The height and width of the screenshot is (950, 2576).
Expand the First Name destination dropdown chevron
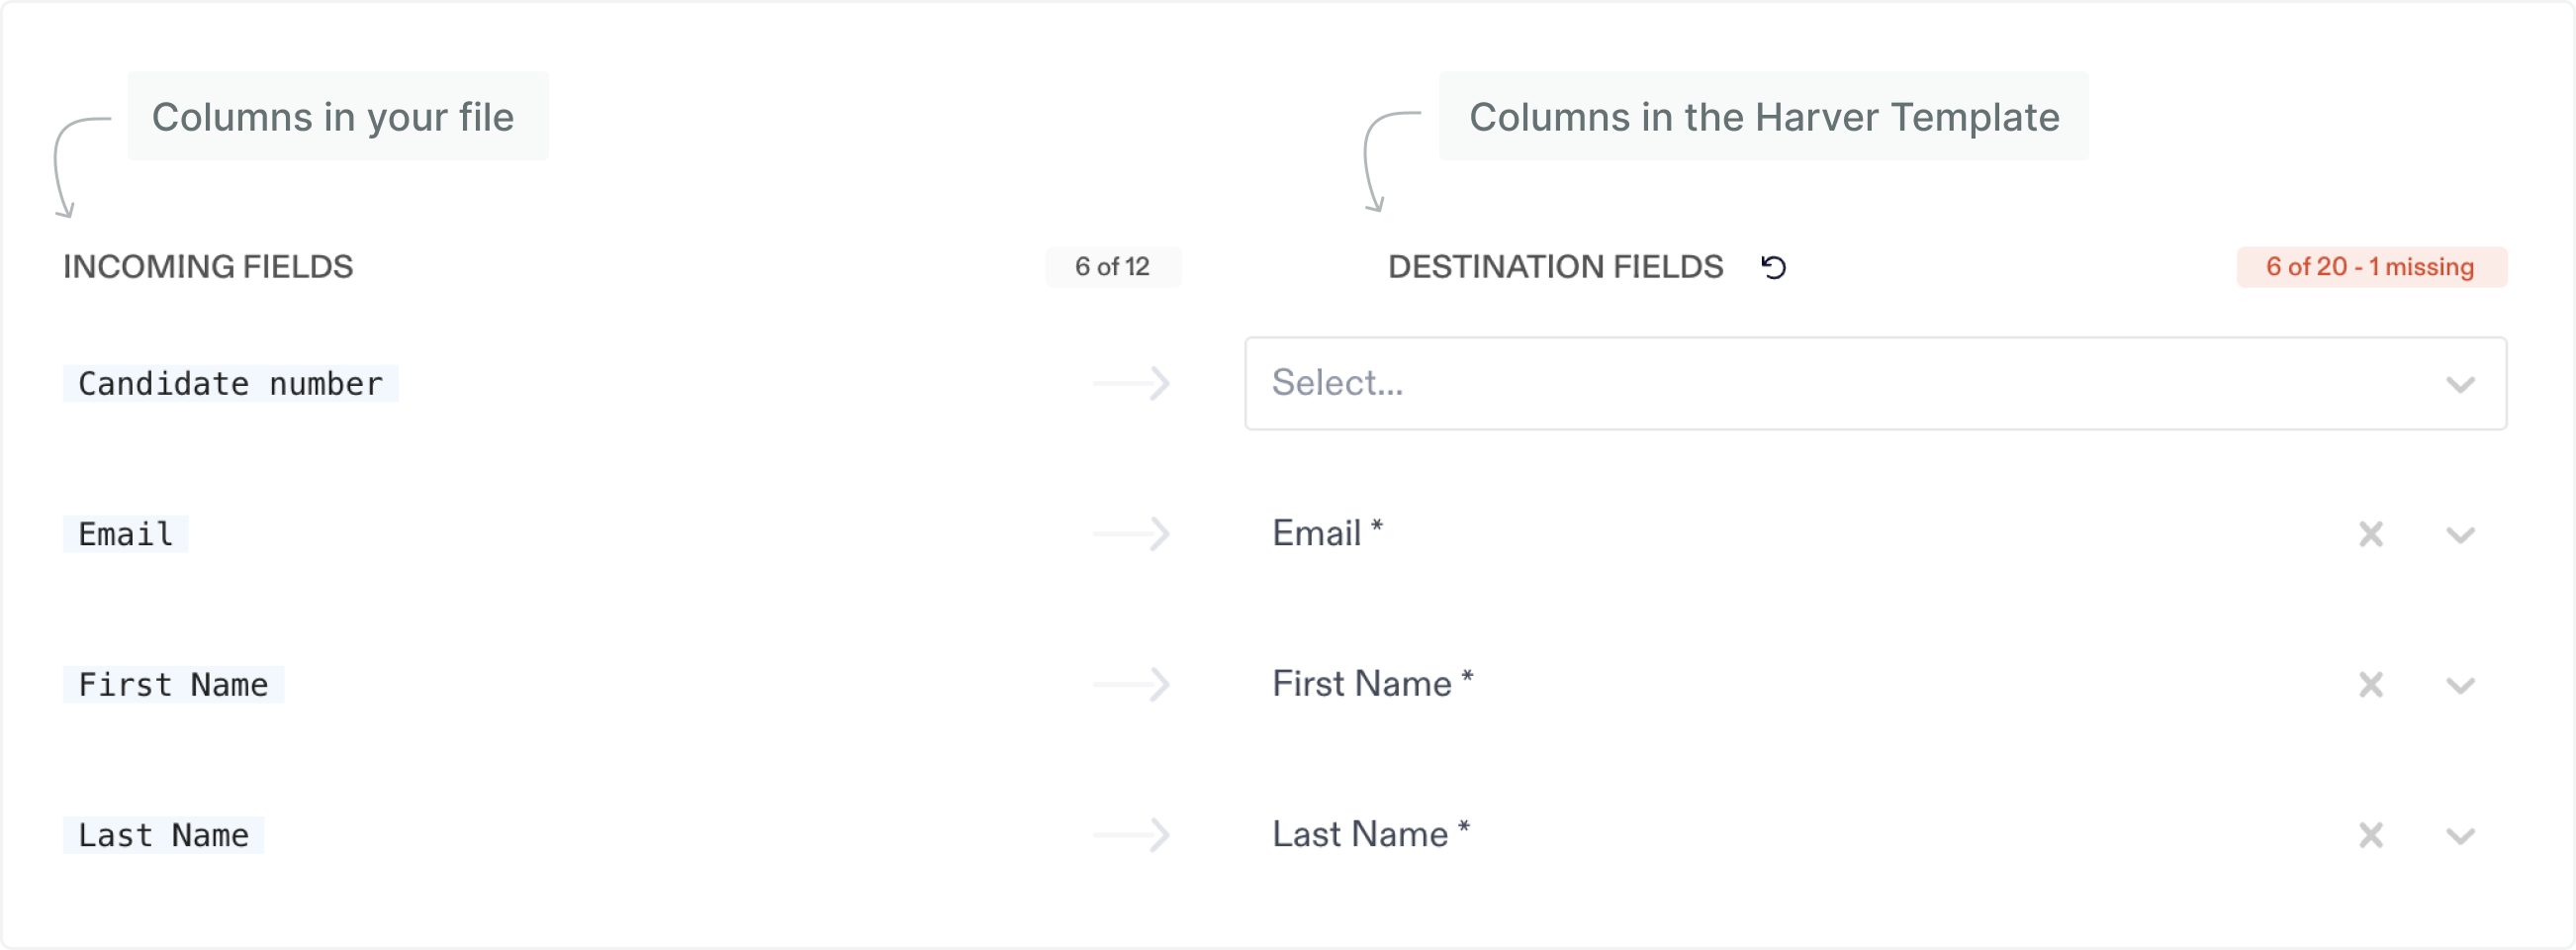coord(2460,686)
